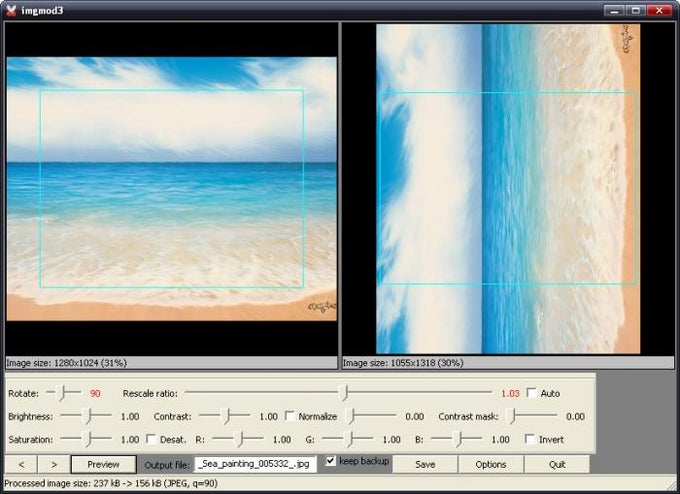Click the Brightness slider handle
Image resolution: width=680 pixels, height=494 pixels.
click(x=88, y=416)
